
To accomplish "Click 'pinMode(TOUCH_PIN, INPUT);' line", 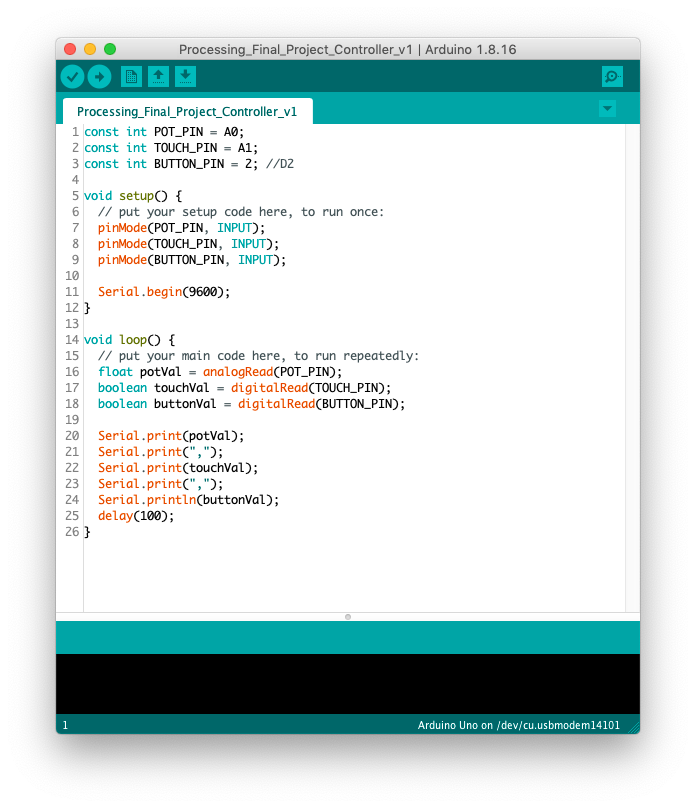I will coord(189,244).
